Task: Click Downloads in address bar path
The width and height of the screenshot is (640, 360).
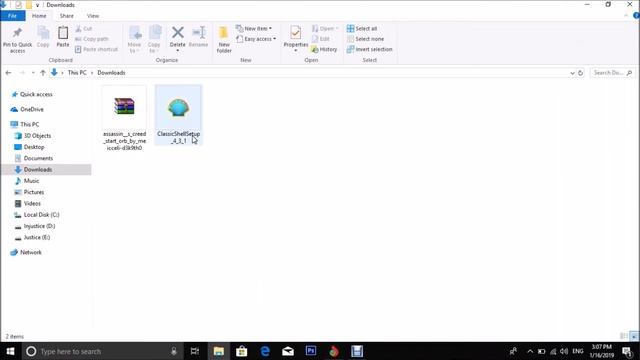Action: pyautogui.click(x=111, y=73)
